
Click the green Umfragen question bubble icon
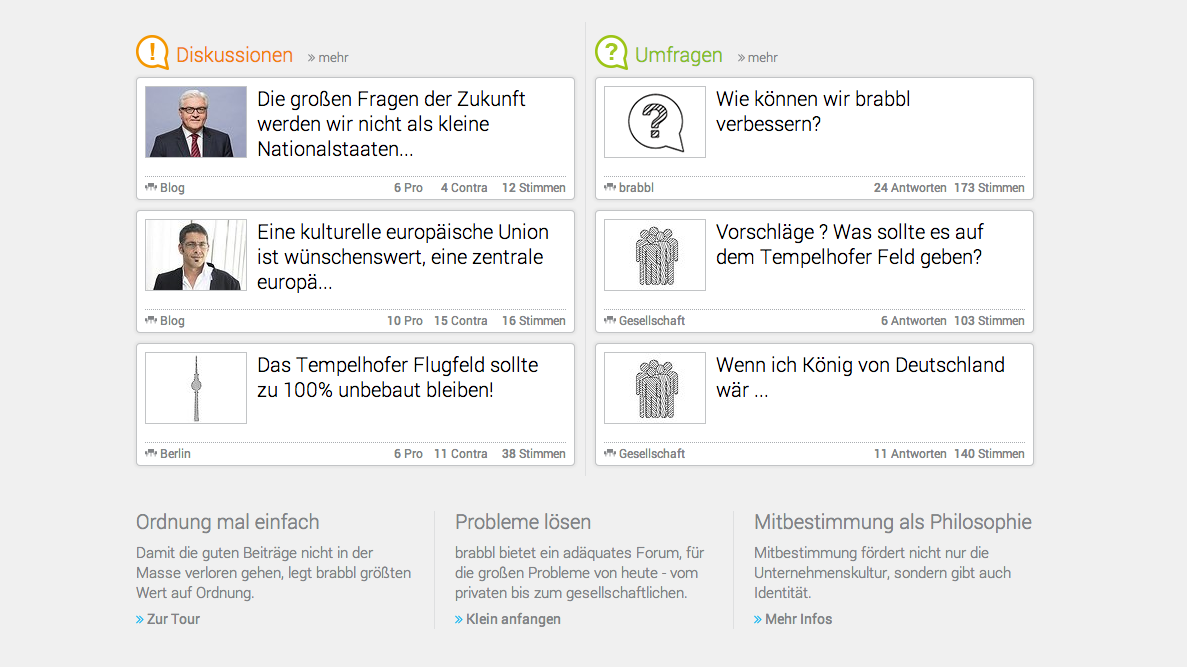click(x=611, y=52)
